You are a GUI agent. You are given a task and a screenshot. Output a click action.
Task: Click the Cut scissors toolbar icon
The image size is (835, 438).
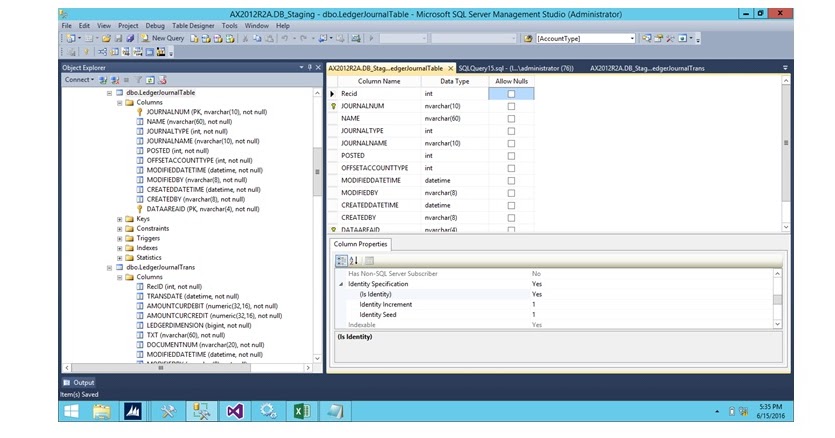[x=245, y=38]
